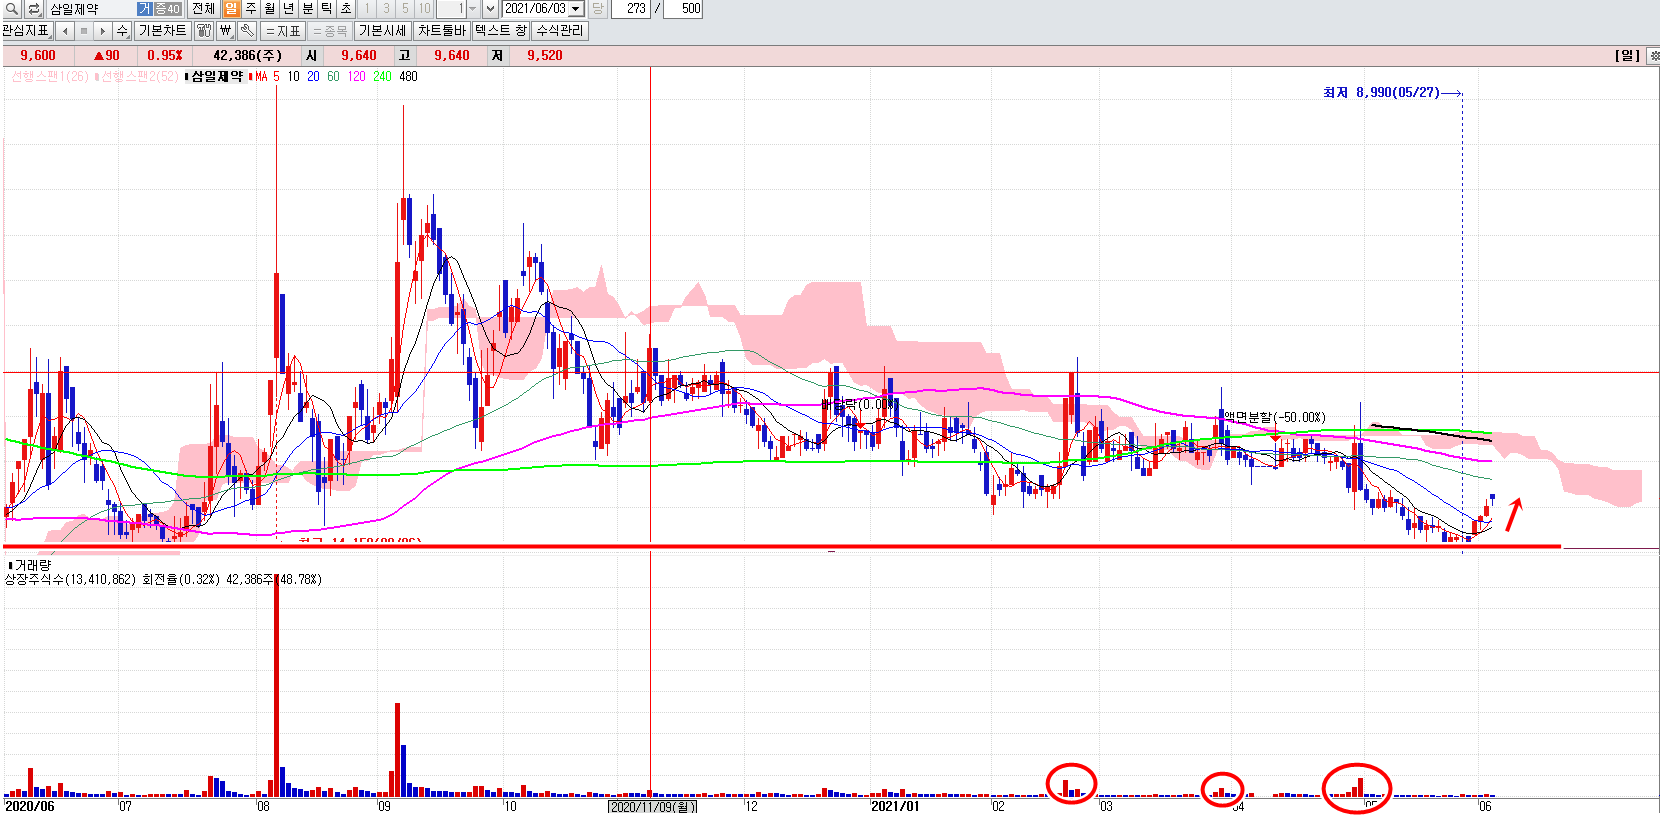This screenshot has height=817, width=1660.
Task: Open the =지표 indicator menu
Action: click(283, 31)
